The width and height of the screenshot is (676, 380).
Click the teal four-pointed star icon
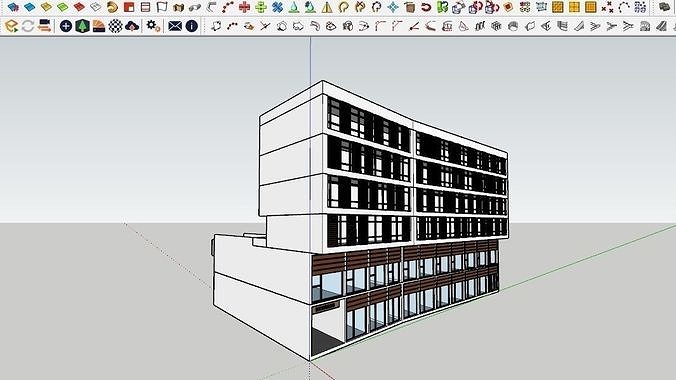[x=393, y=7]
